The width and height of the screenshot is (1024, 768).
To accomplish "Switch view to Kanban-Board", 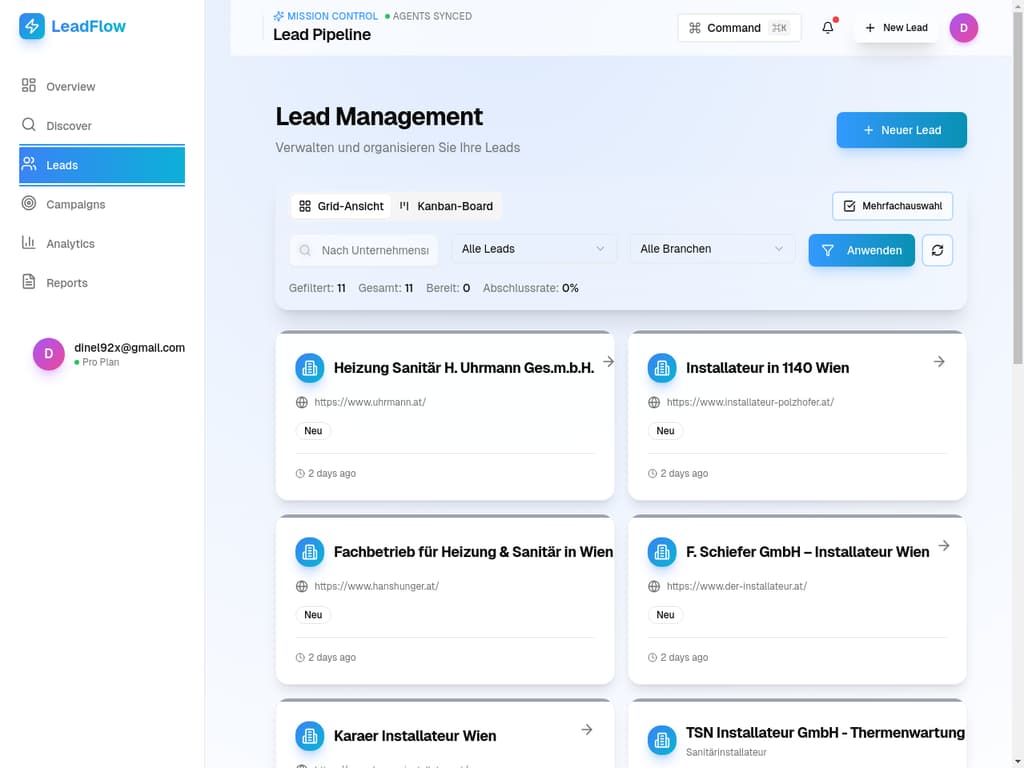I will point(446,206).
